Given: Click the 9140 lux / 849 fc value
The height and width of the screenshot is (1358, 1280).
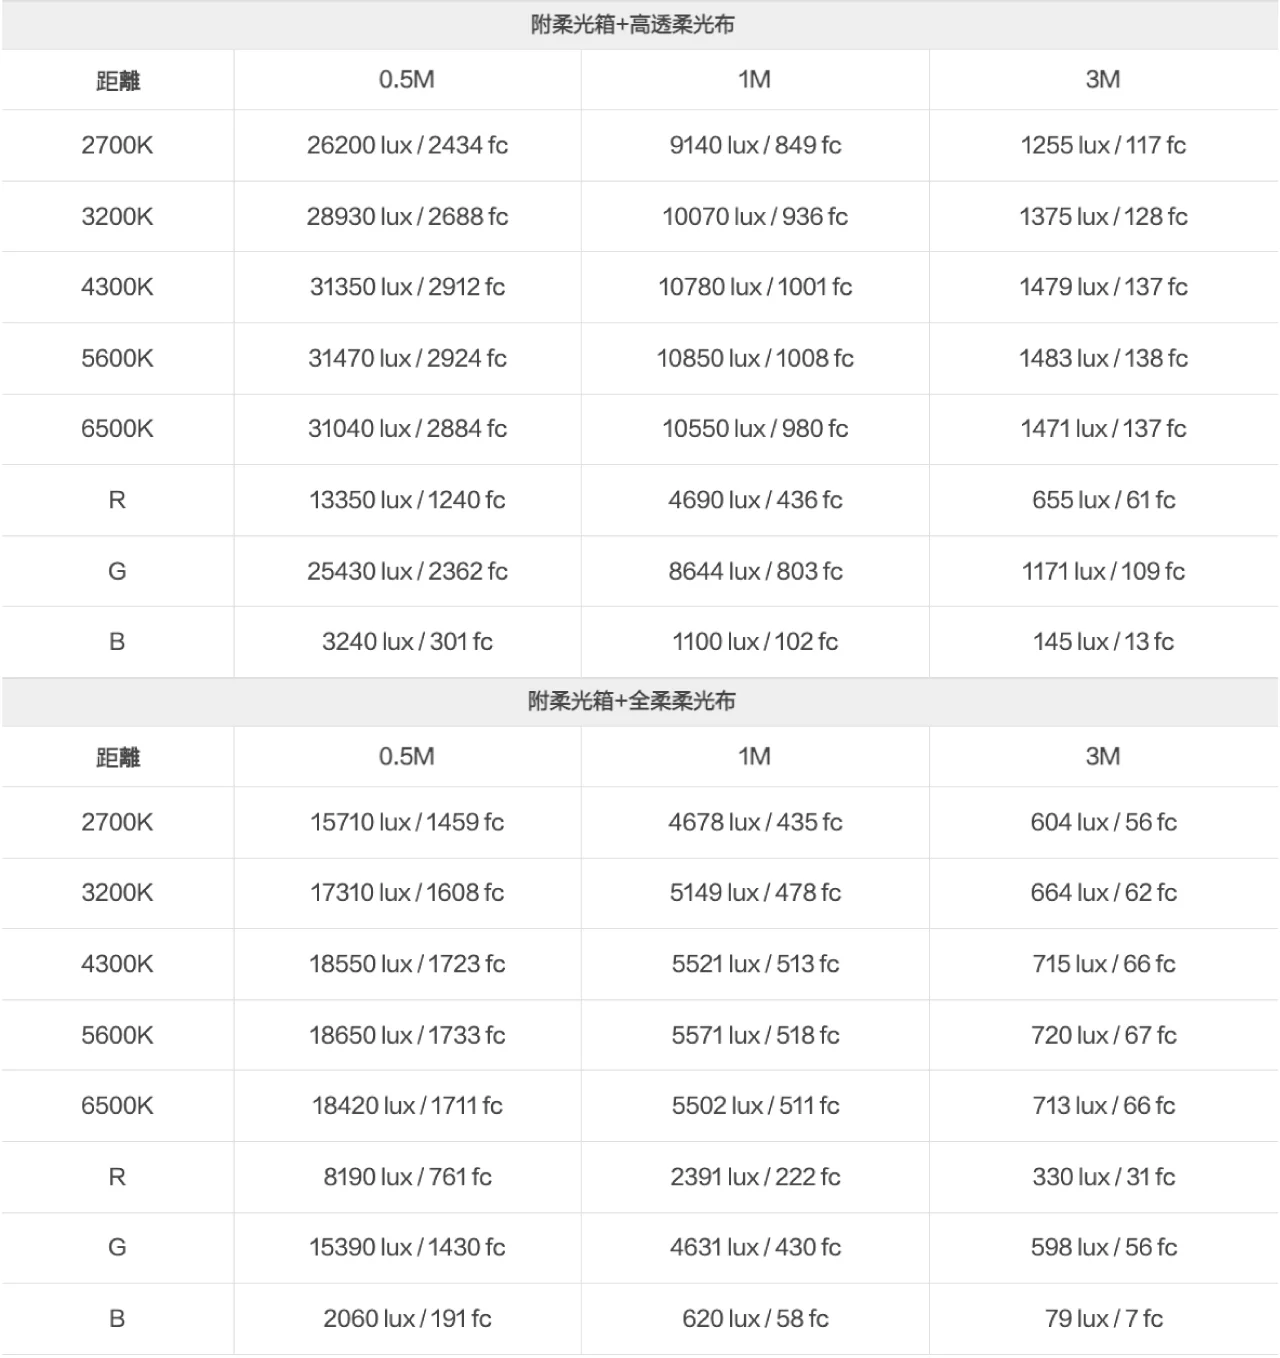Looking at the screenshot, I should (x=755, y=146).
